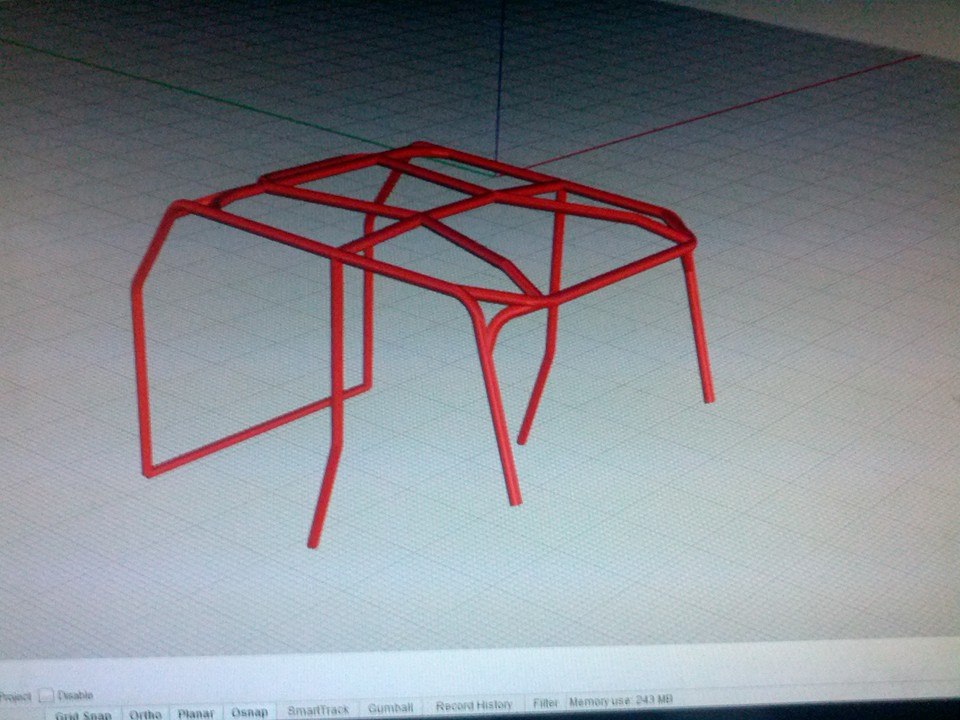Pick the green Y-axis line
Screen dimensions: 960x720
(x=196, y=92)
